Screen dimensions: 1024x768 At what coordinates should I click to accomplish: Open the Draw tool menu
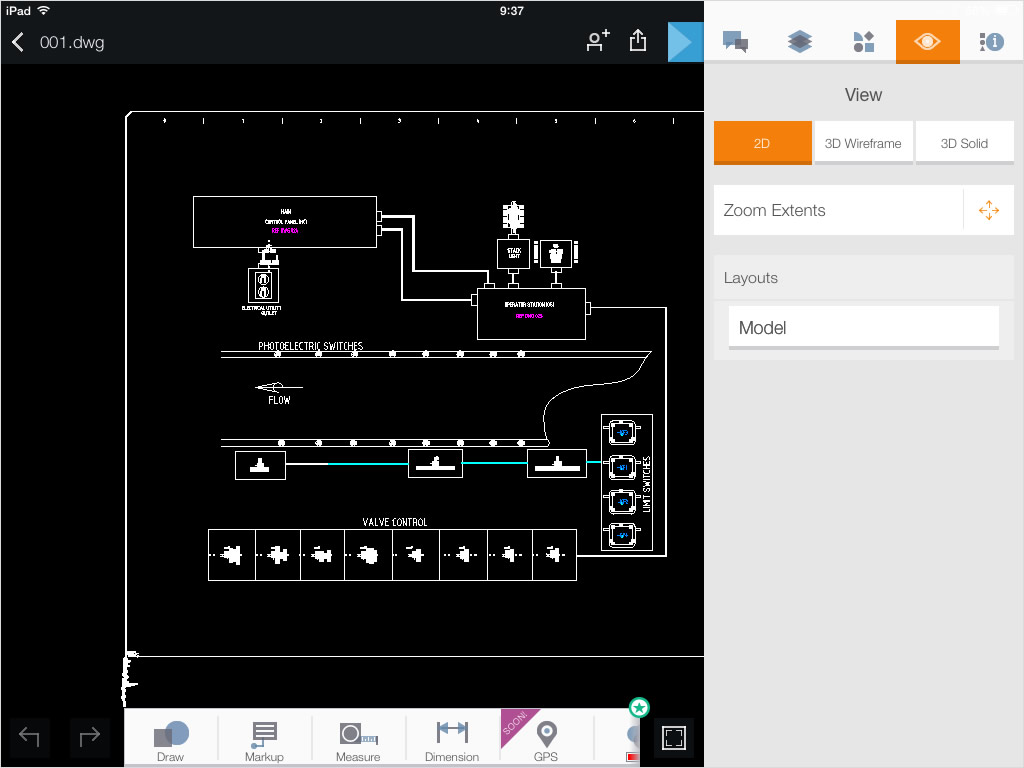click(x=171, y=740)
